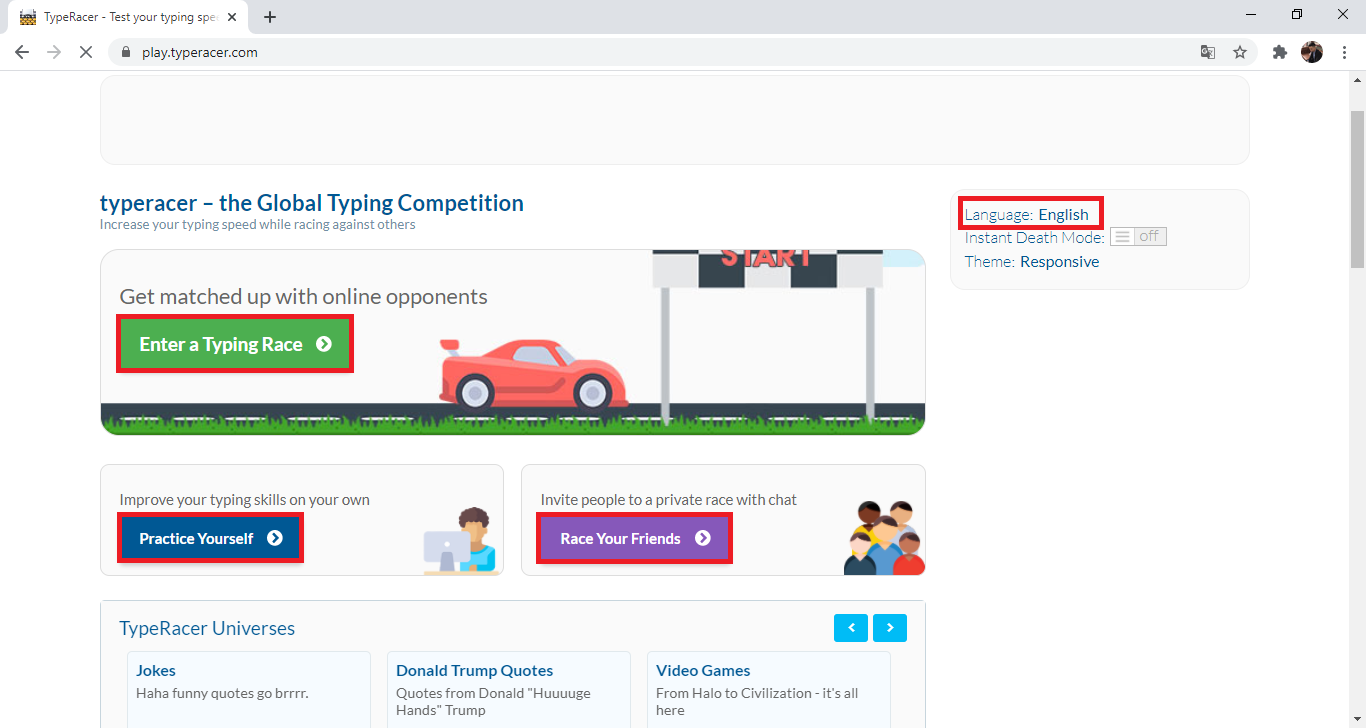Image resolution: width=1366 pixels, height=728 pixels.
Task: Open the Chrome three-dot menu
Action: [1344, 52]
